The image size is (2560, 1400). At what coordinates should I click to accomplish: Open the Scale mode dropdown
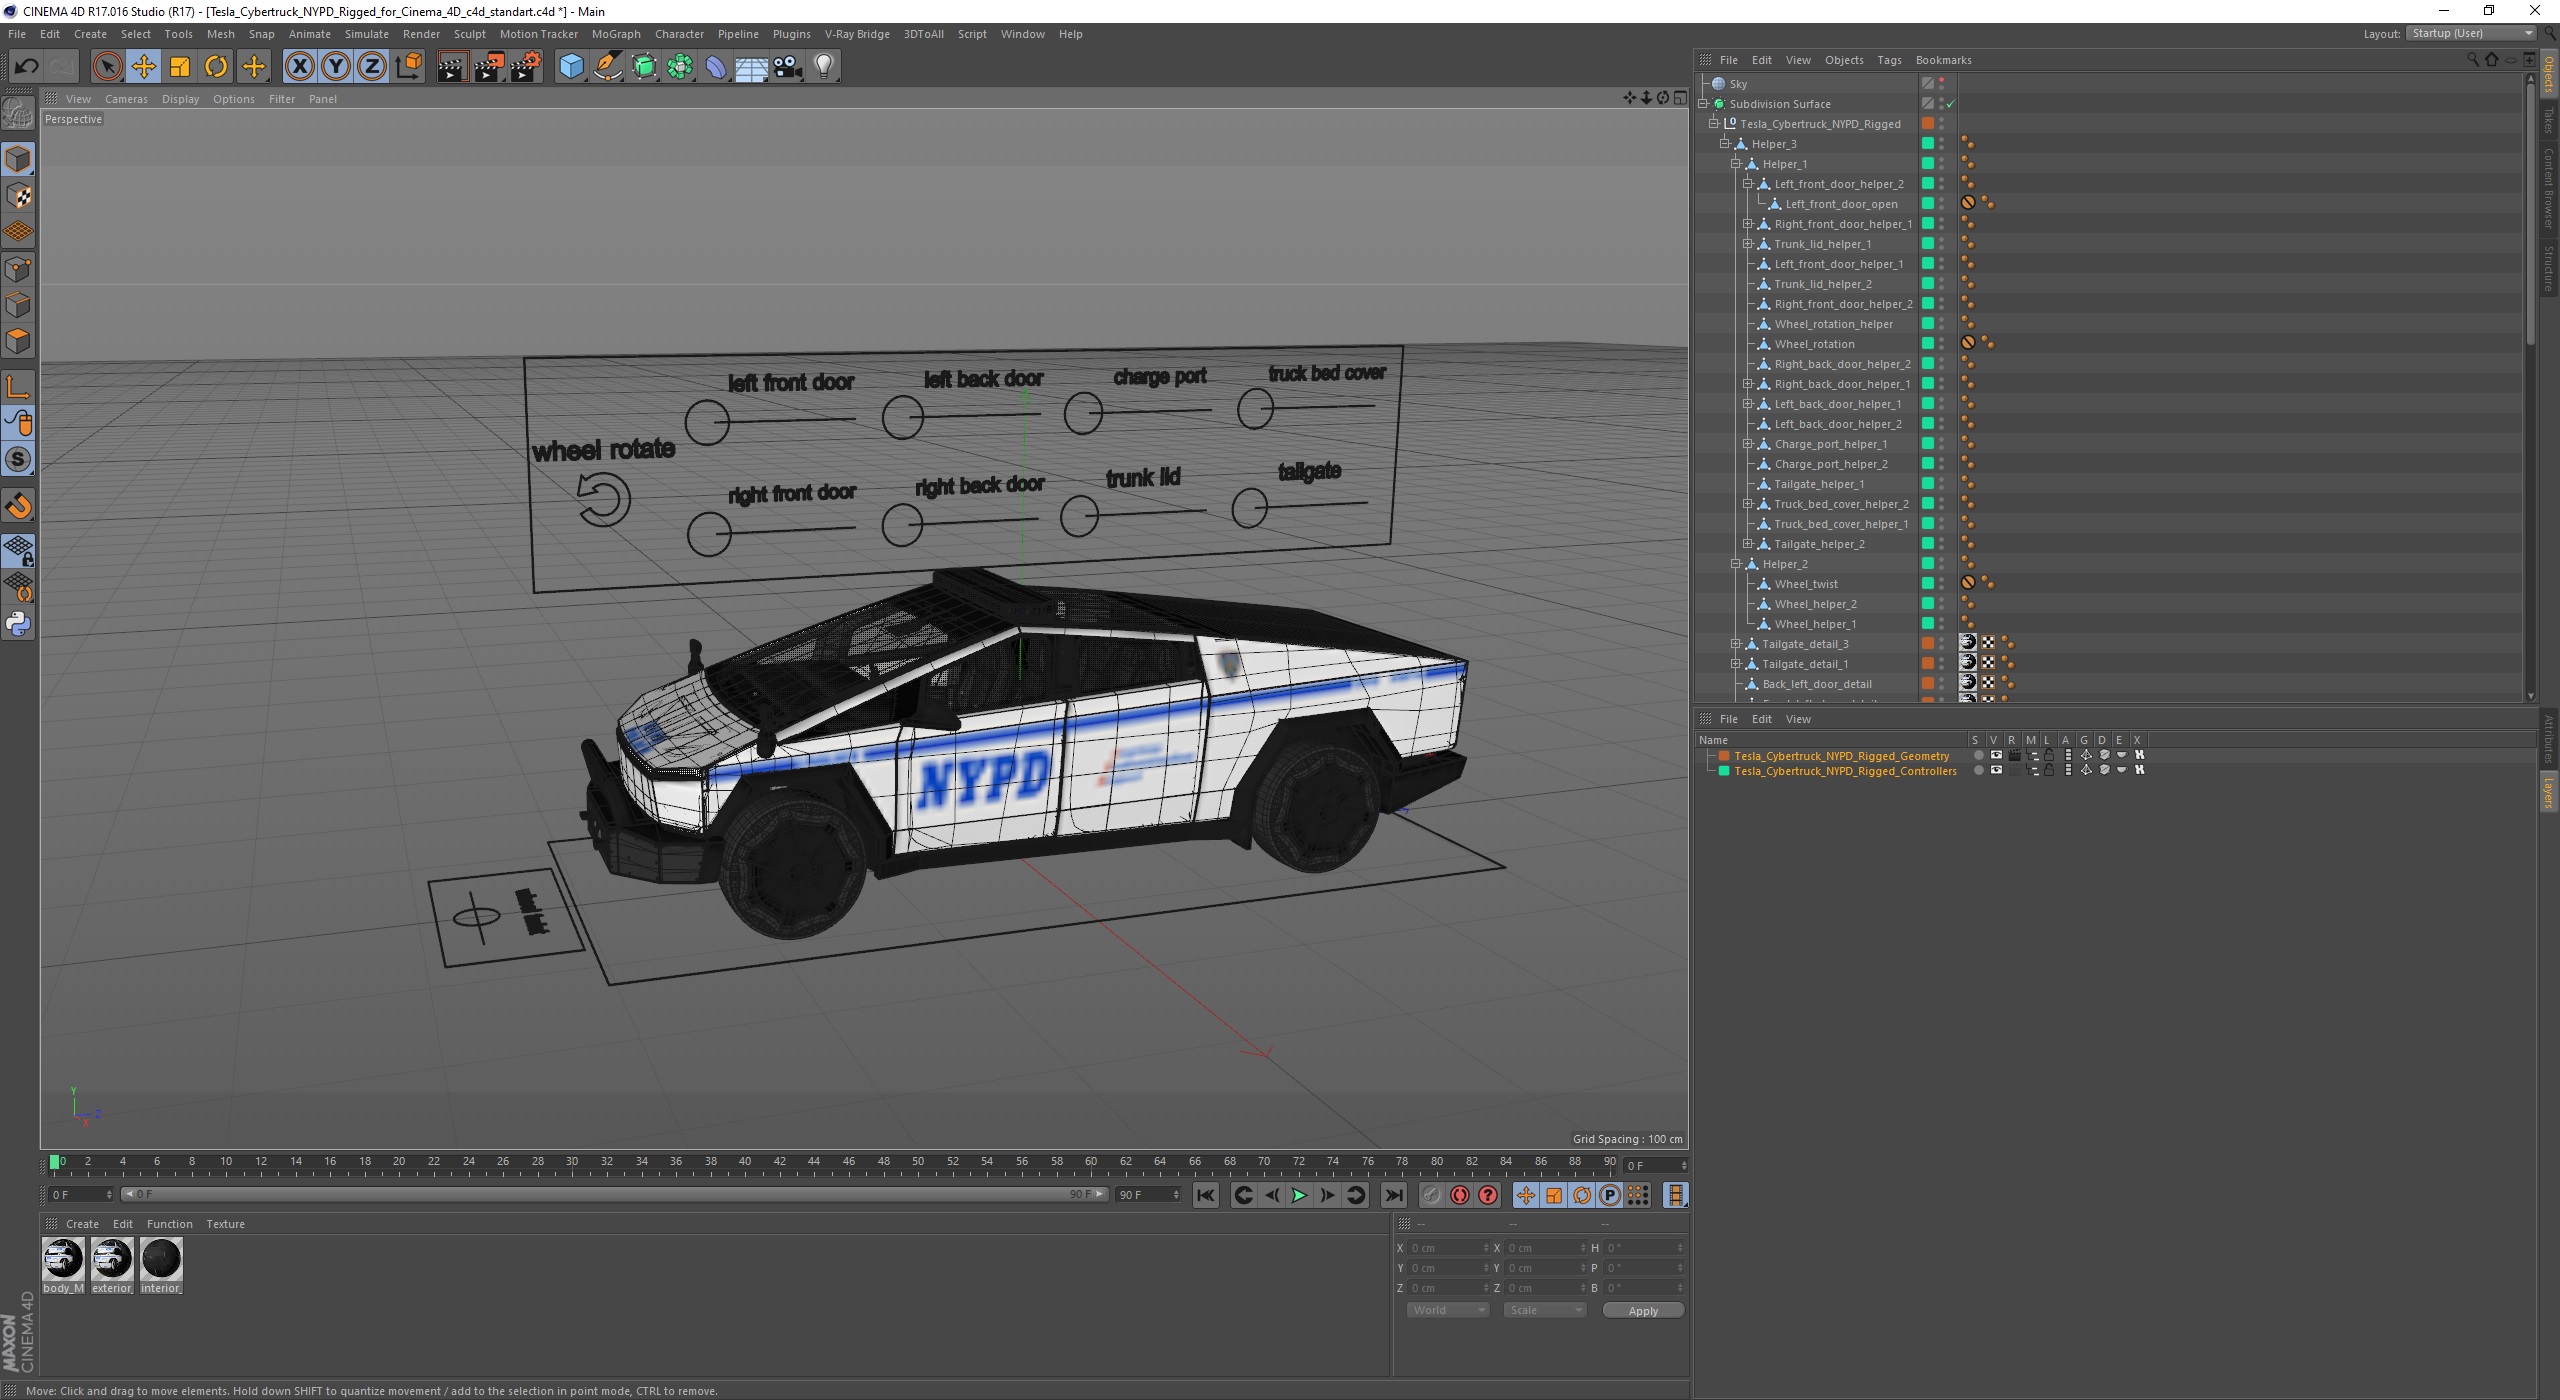[x=1544, y=1310]
